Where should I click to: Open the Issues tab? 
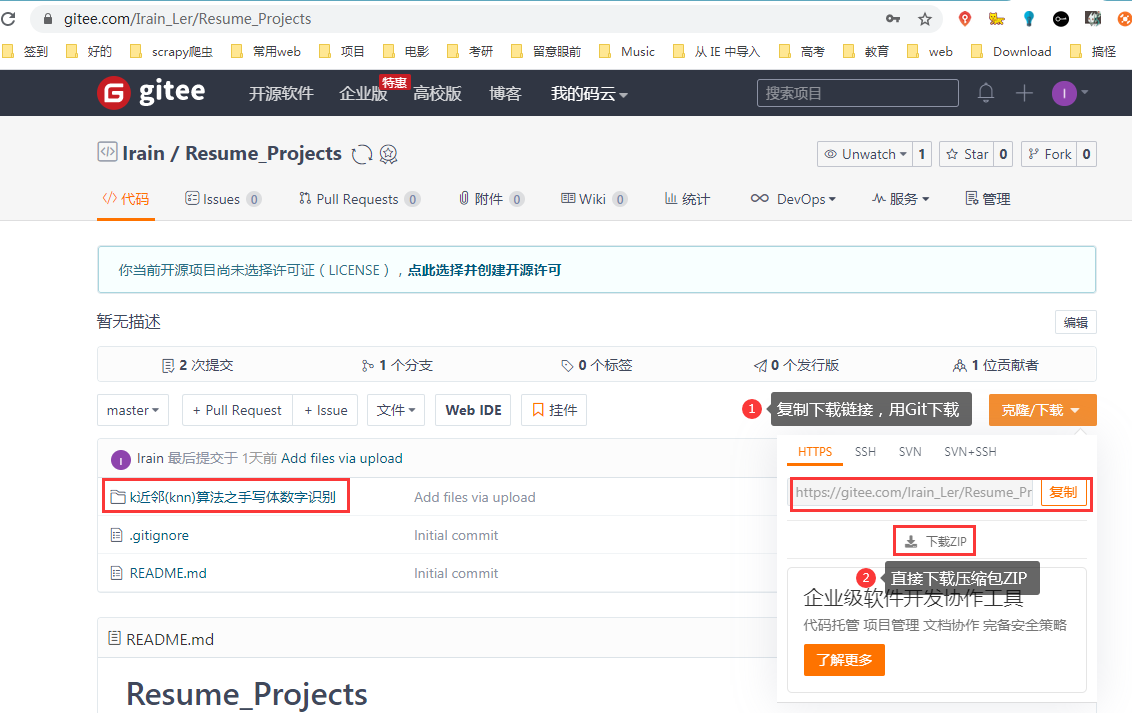pyautogui.click(x=222, y=199)
